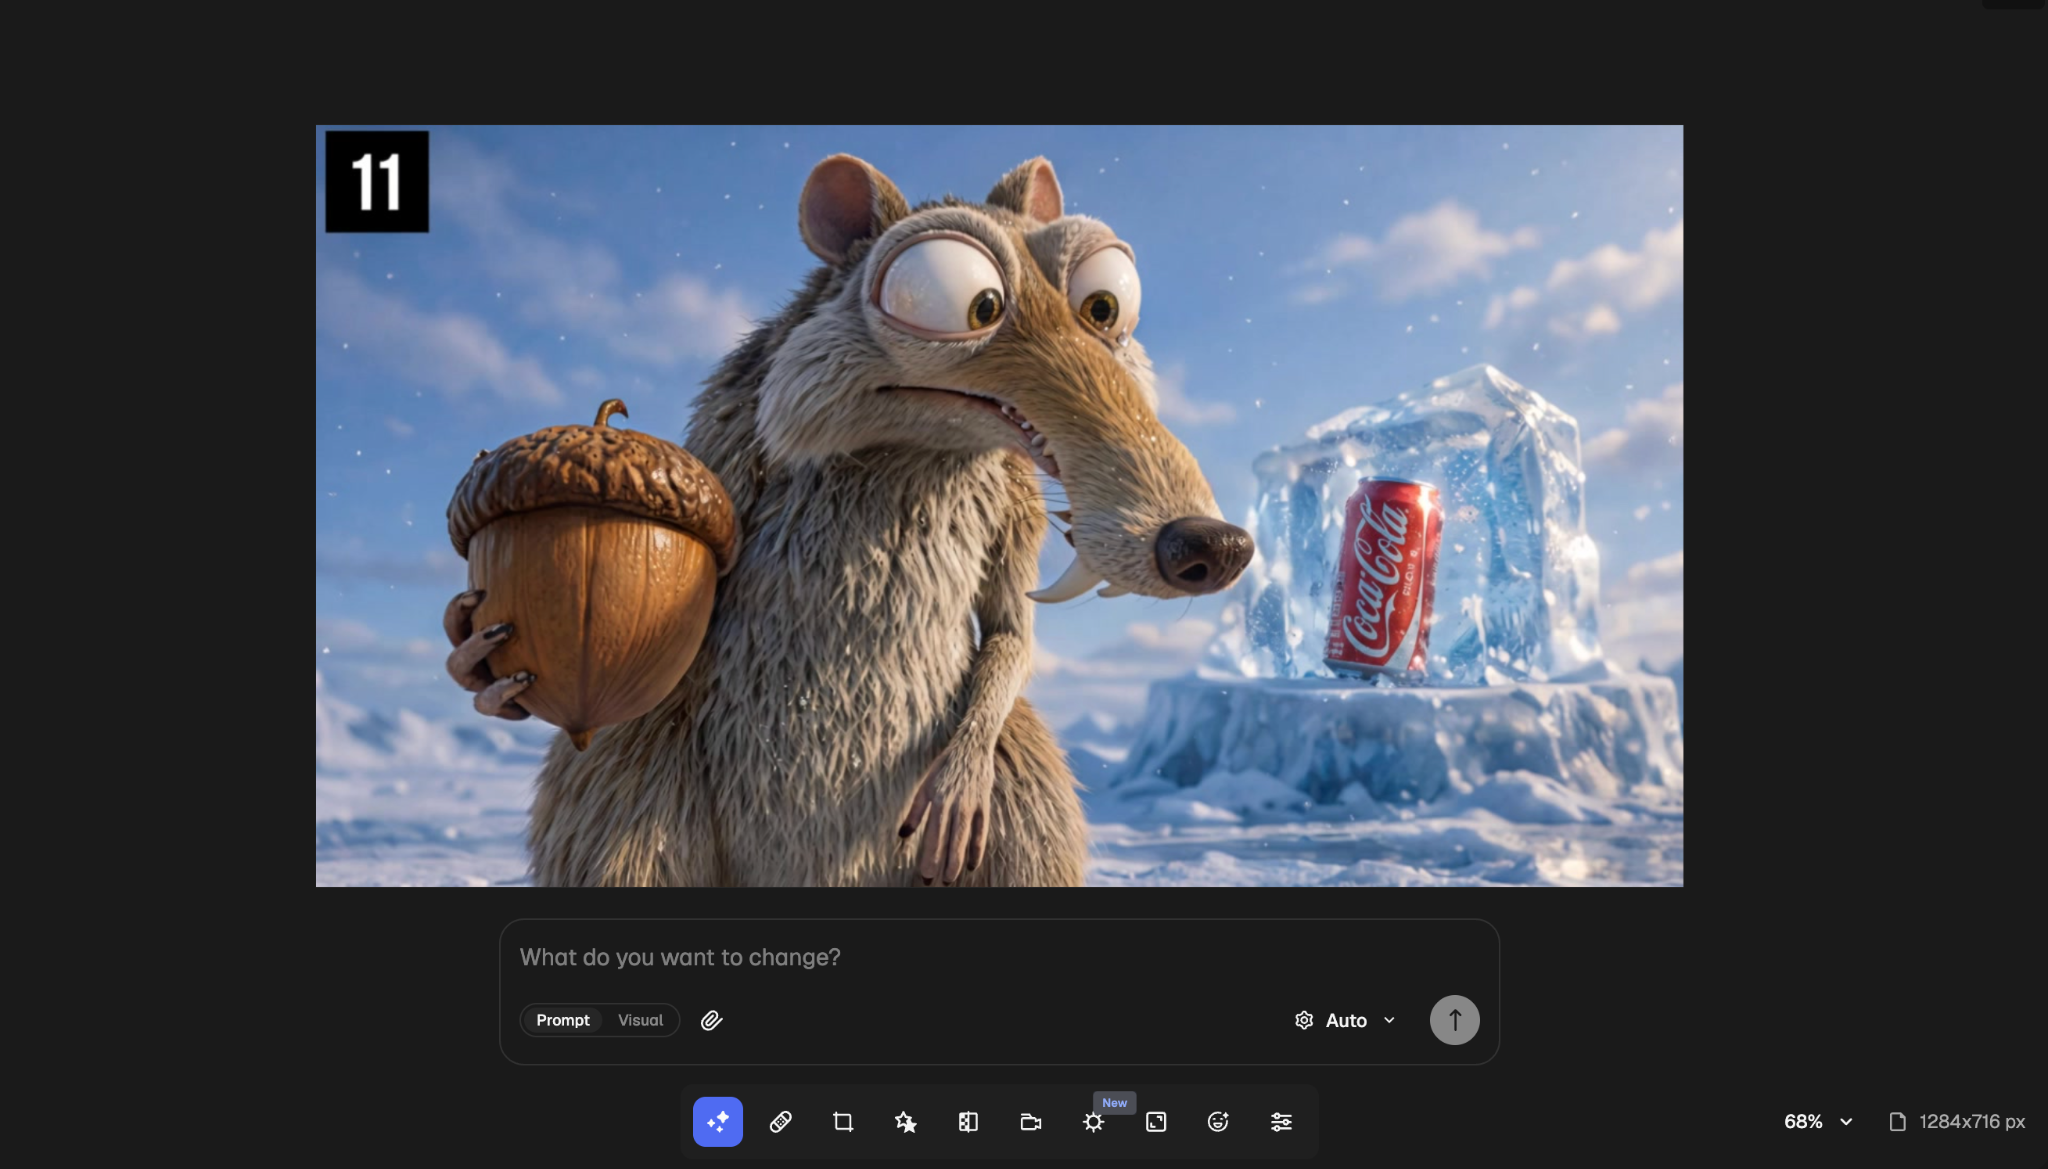Open the smiling face expression tool
The width and height of the screenshot is (2048, 1169).
1218,1121
